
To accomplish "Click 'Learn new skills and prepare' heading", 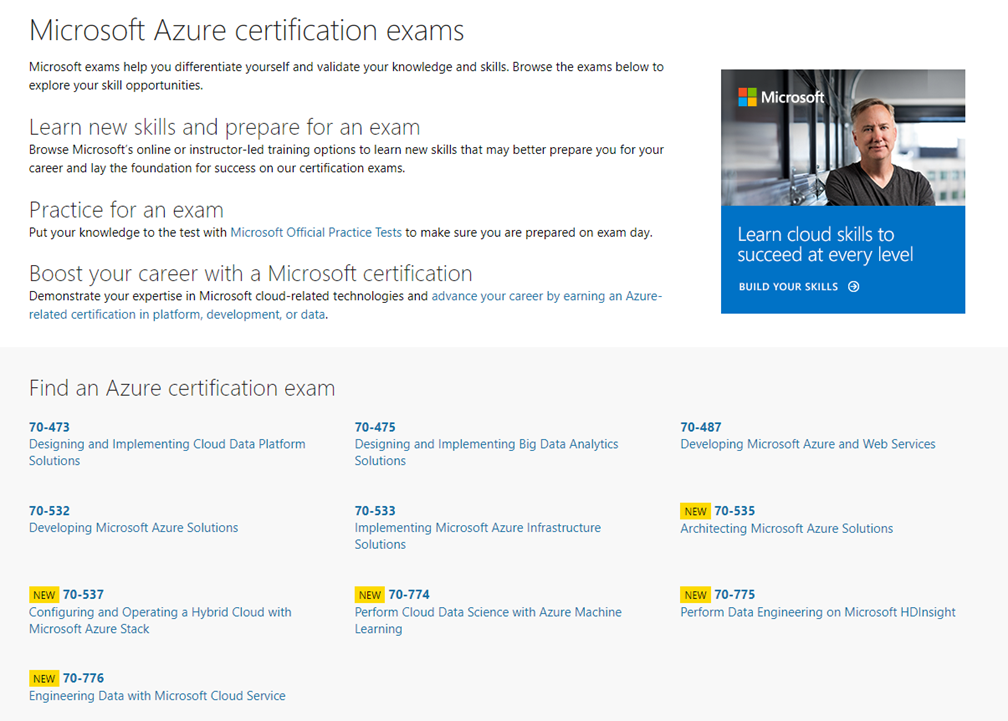I will [224, 127].
